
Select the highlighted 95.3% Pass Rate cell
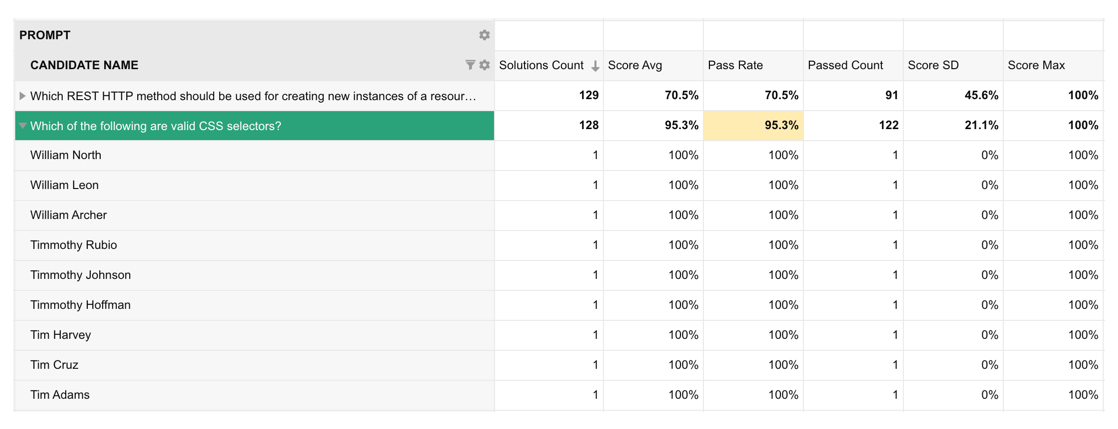tap(753, 125)
